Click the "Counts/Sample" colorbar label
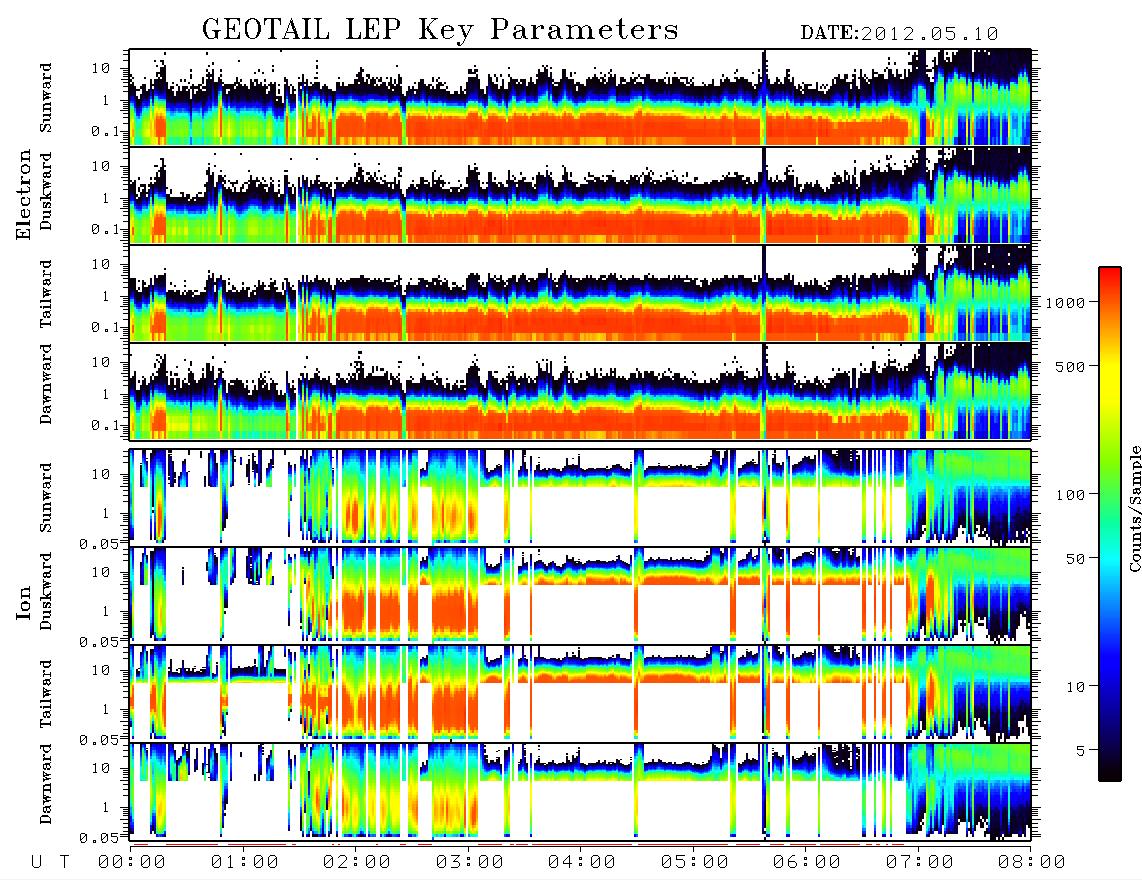The image size is (1142, 880). click(1134, 508)
